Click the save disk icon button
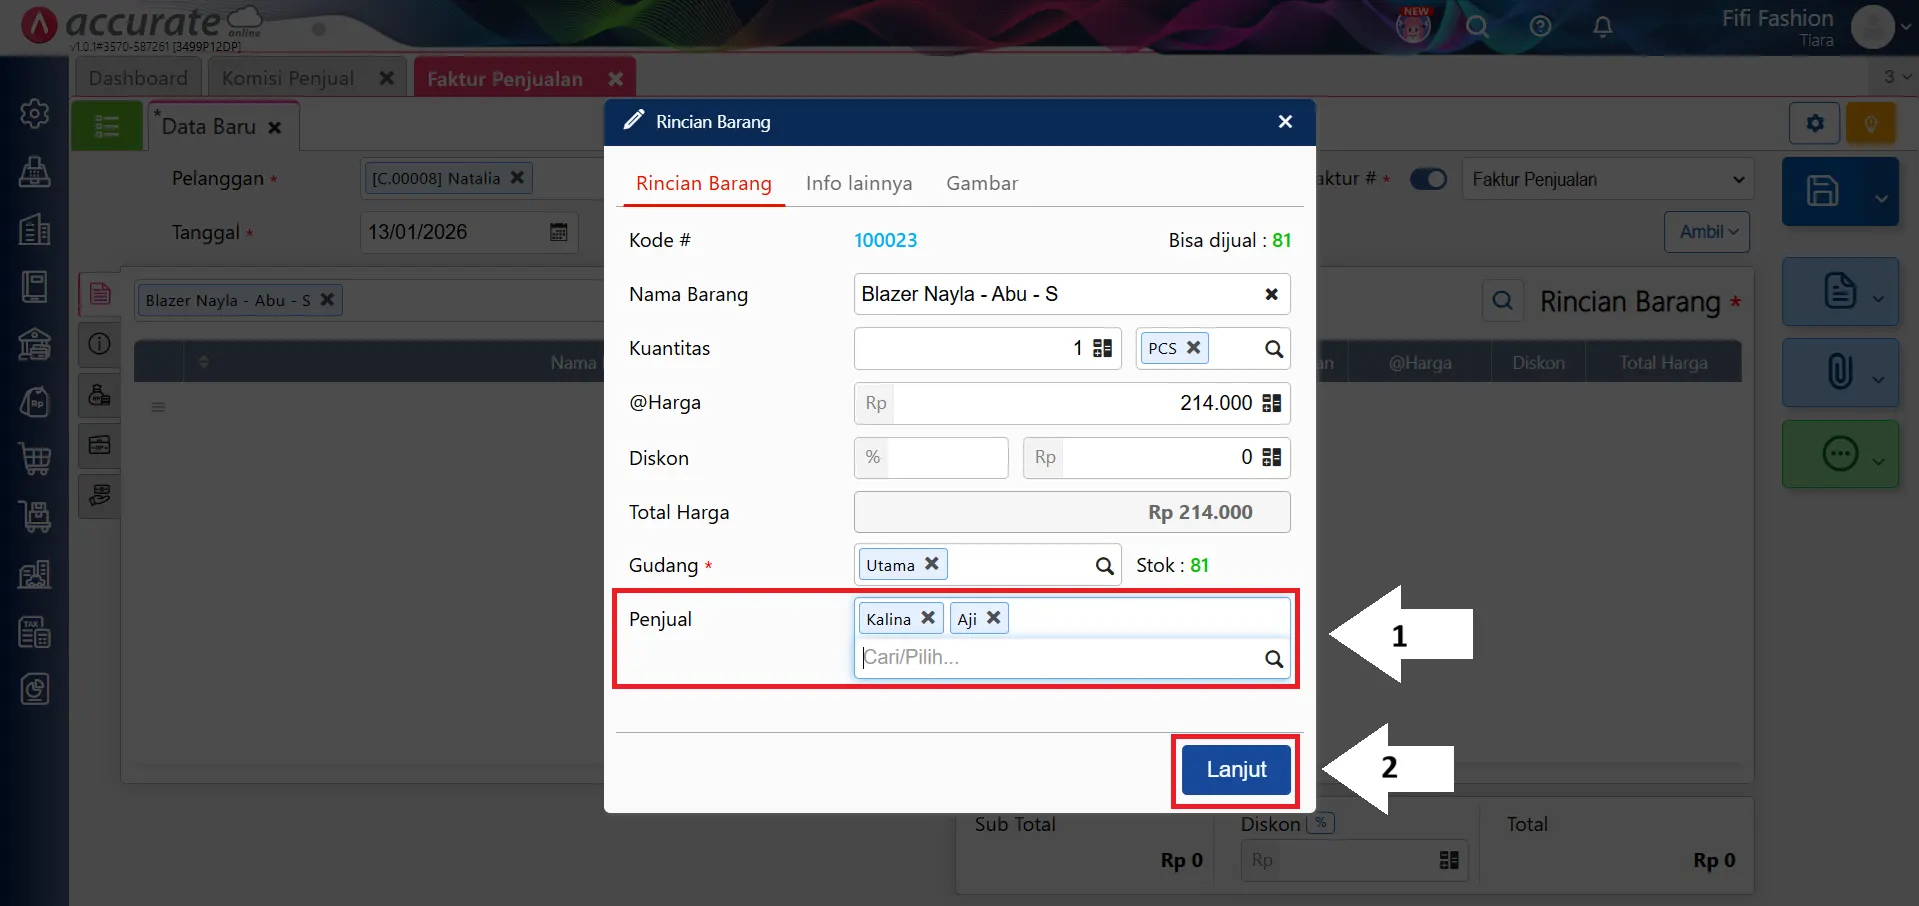1919x906 pixels. (x=1822, y=191)
